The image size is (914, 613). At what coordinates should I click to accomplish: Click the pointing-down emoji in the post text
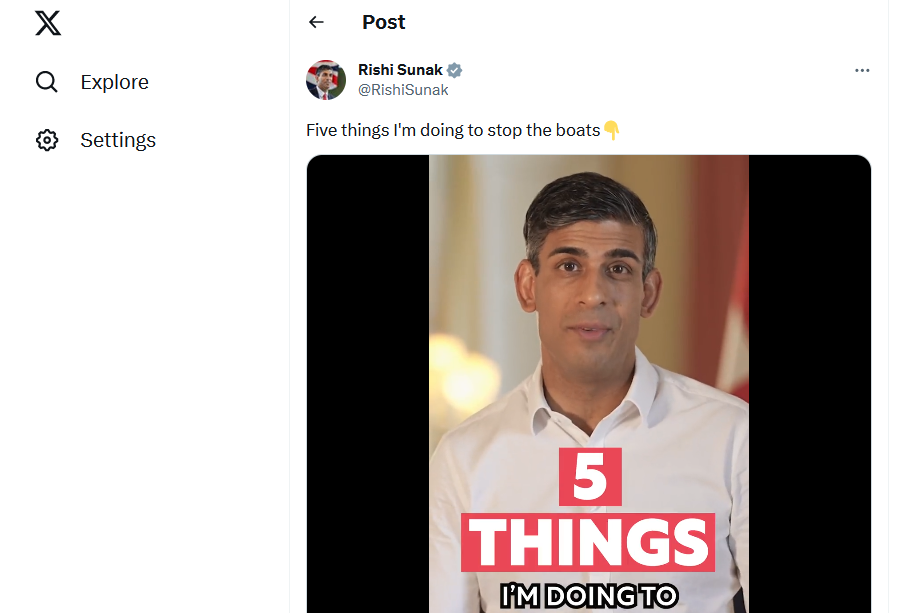pyautogui.click(x=612, y=131)
